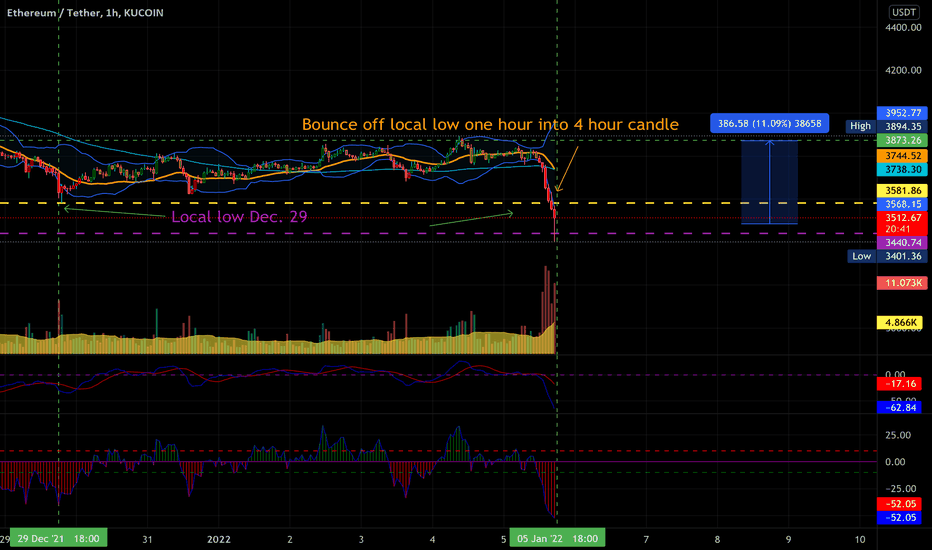Select the red -17.16 indicator value
This screenshot has width=932, height=550.
[900, 384]
